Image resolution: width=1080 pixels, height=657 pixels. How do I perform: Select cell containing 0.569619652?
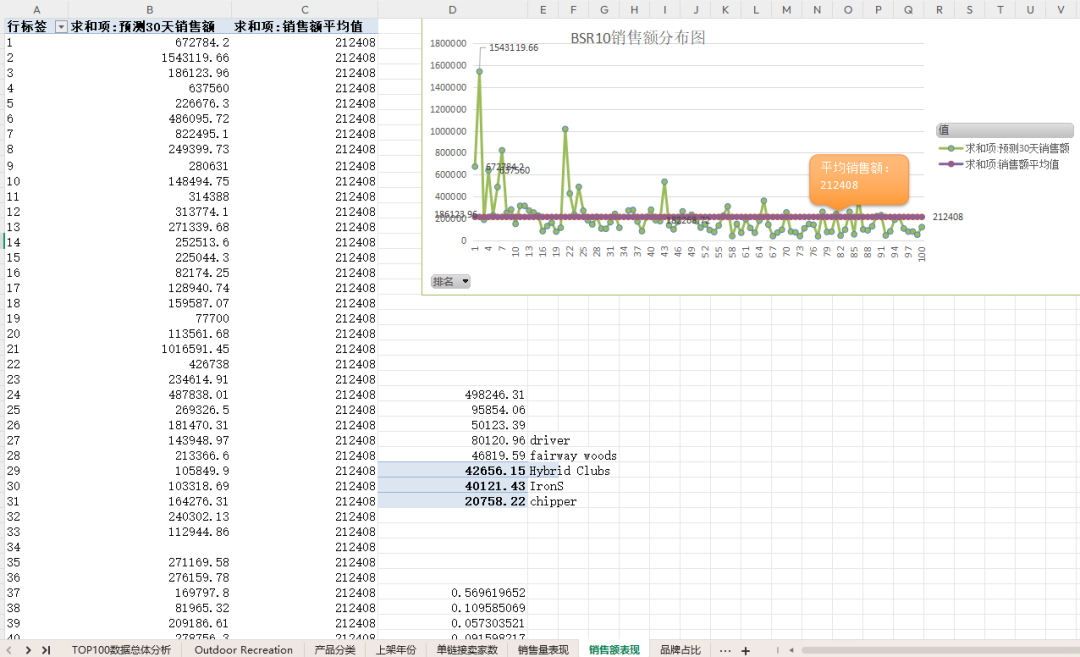[453, 592]
